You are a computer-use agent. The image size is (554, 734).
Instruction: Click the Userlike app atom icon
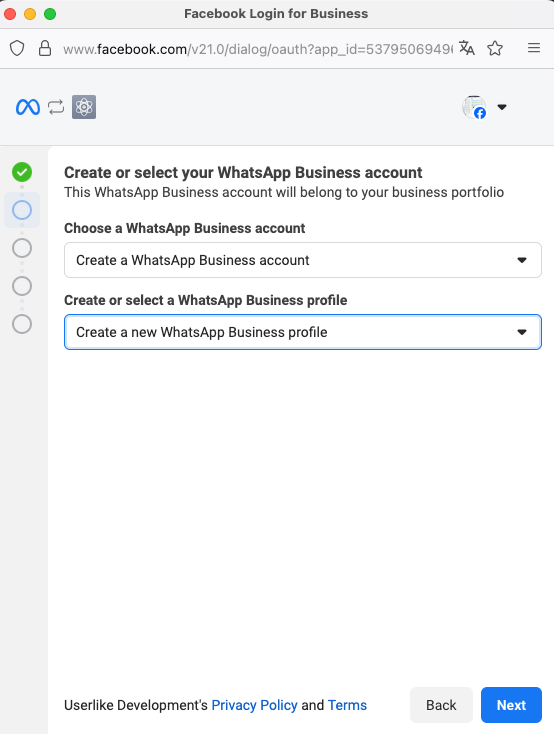click(x=84, y=107)
